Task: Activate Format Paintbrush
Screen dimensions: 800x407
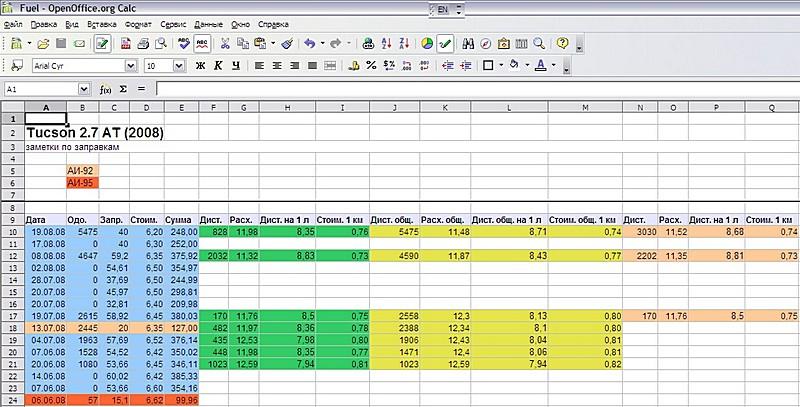Action: coord(287,44)
